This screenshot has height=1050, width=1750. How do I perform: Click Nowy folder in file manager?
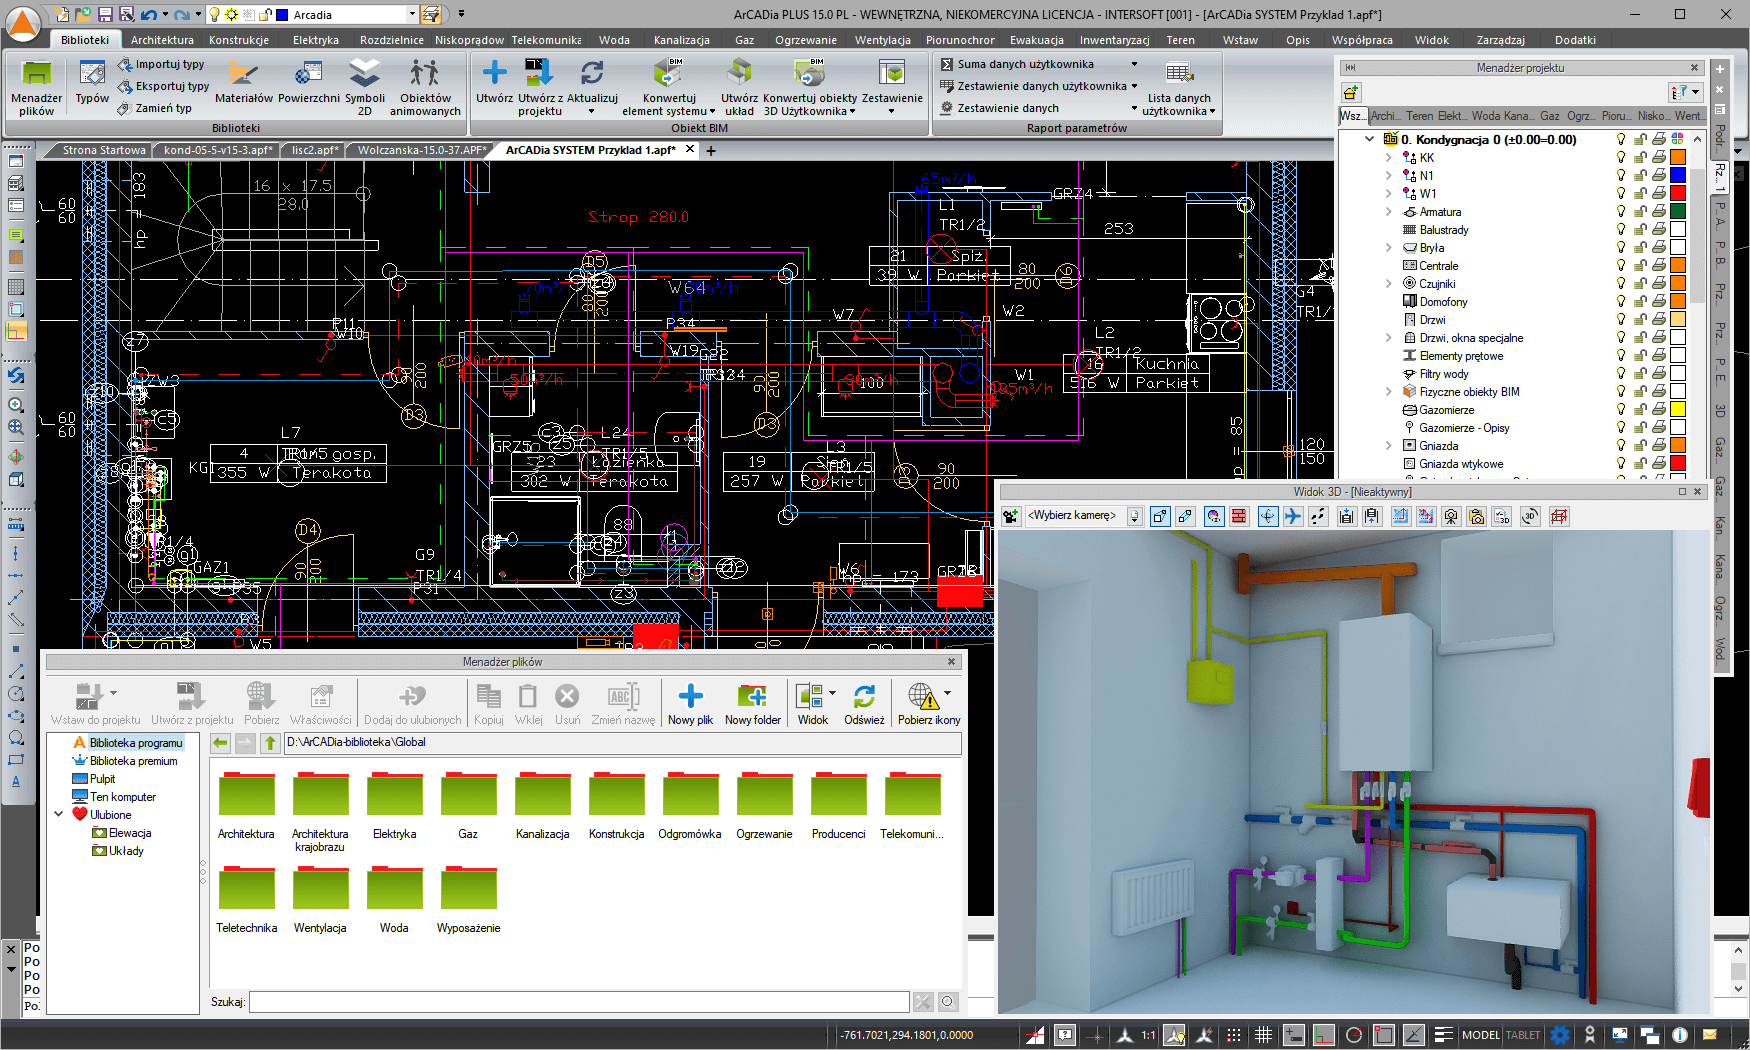(752, 703)
